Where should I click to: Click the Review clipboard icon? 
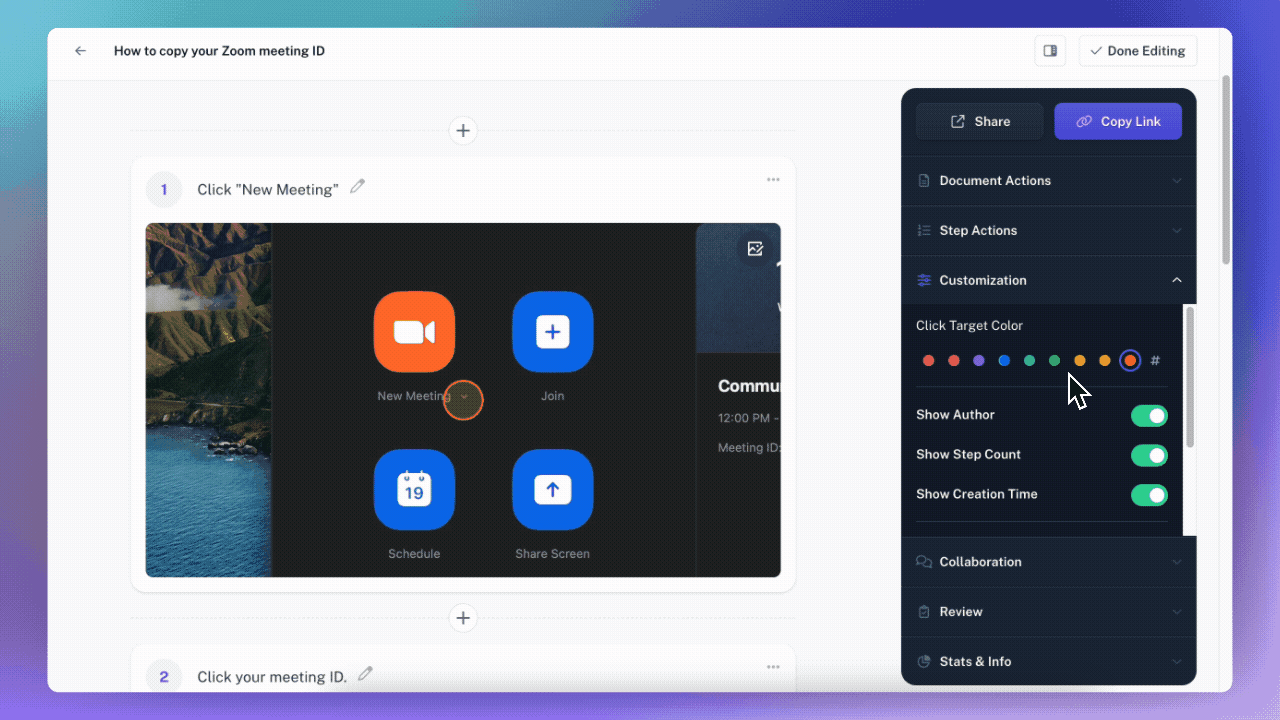(x=924, y=612)
